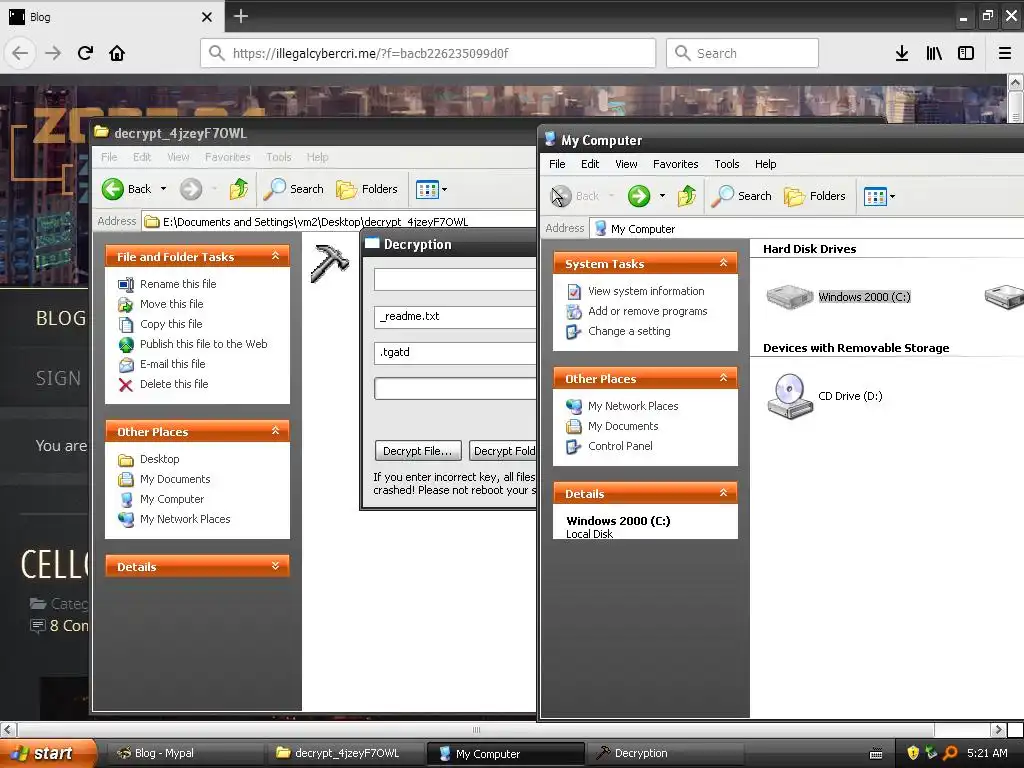This screenshot has height=768, width=1024.
Task: Click the orange magnifier tray icon
Action: [x=950, y=753]
